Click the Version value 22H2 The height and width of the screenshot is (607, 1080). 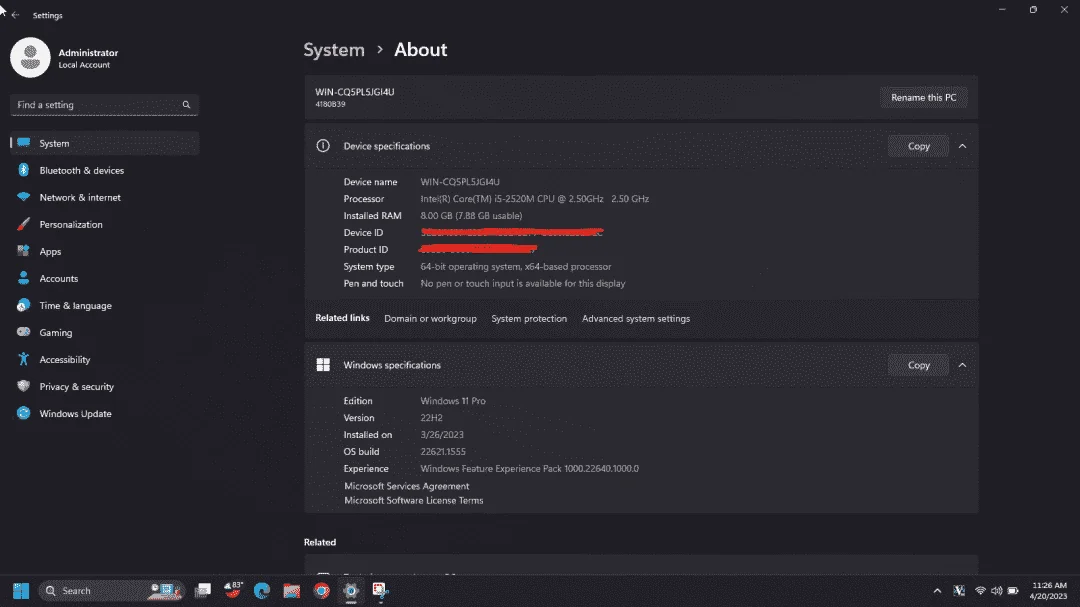click(431, 418)
